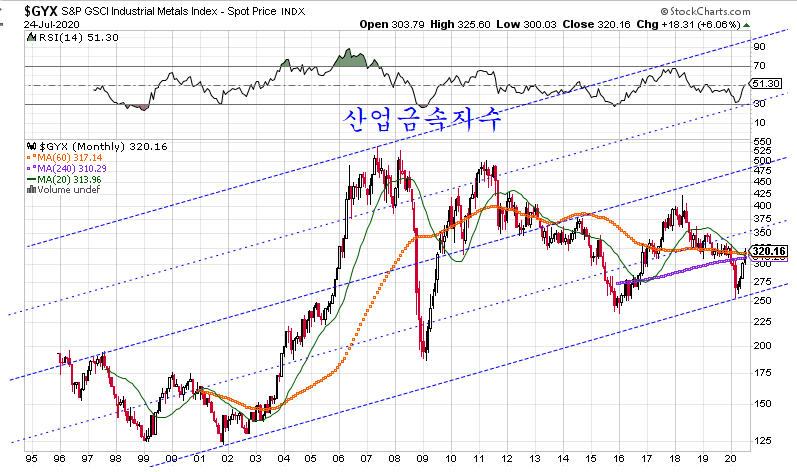Click the 250 price axis label
This screenshot has width=797, height=472.
coord(762,301)
